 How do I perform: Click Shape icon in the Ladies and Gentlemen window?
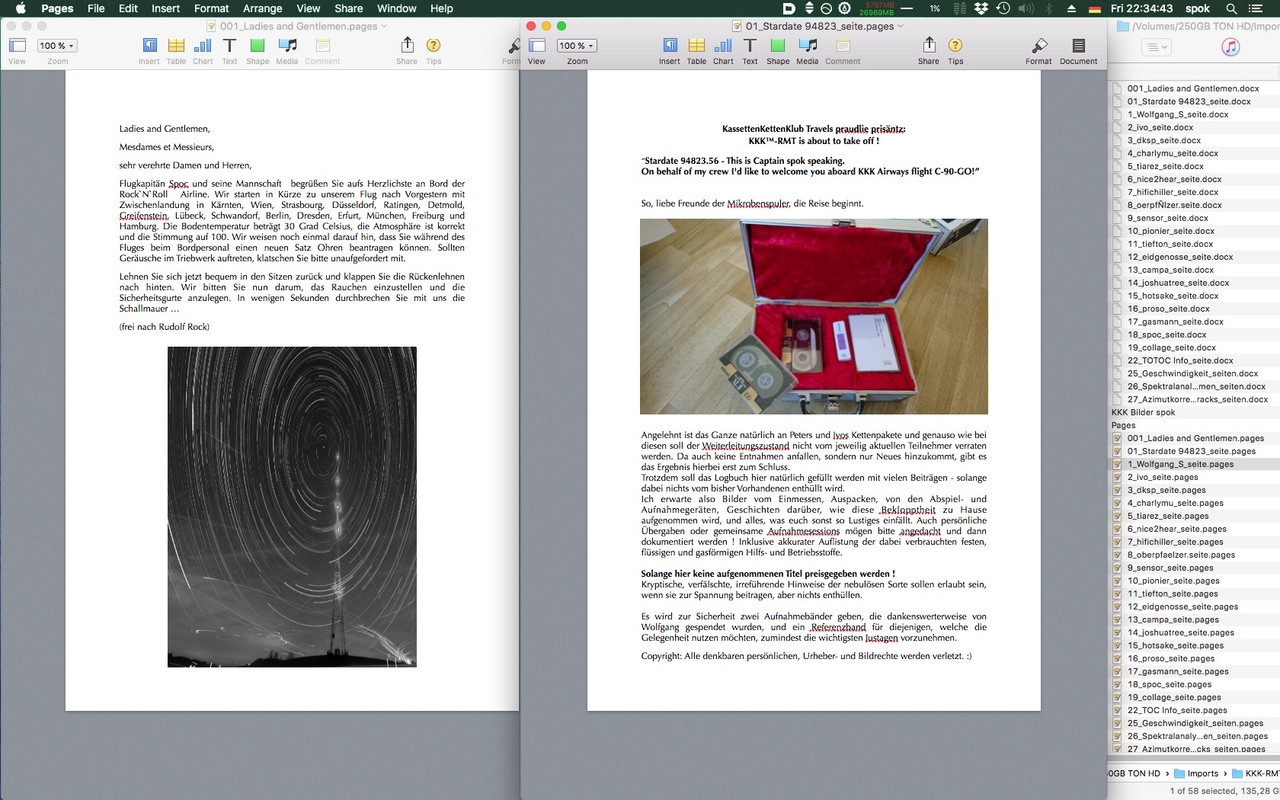tap(258, 46)
